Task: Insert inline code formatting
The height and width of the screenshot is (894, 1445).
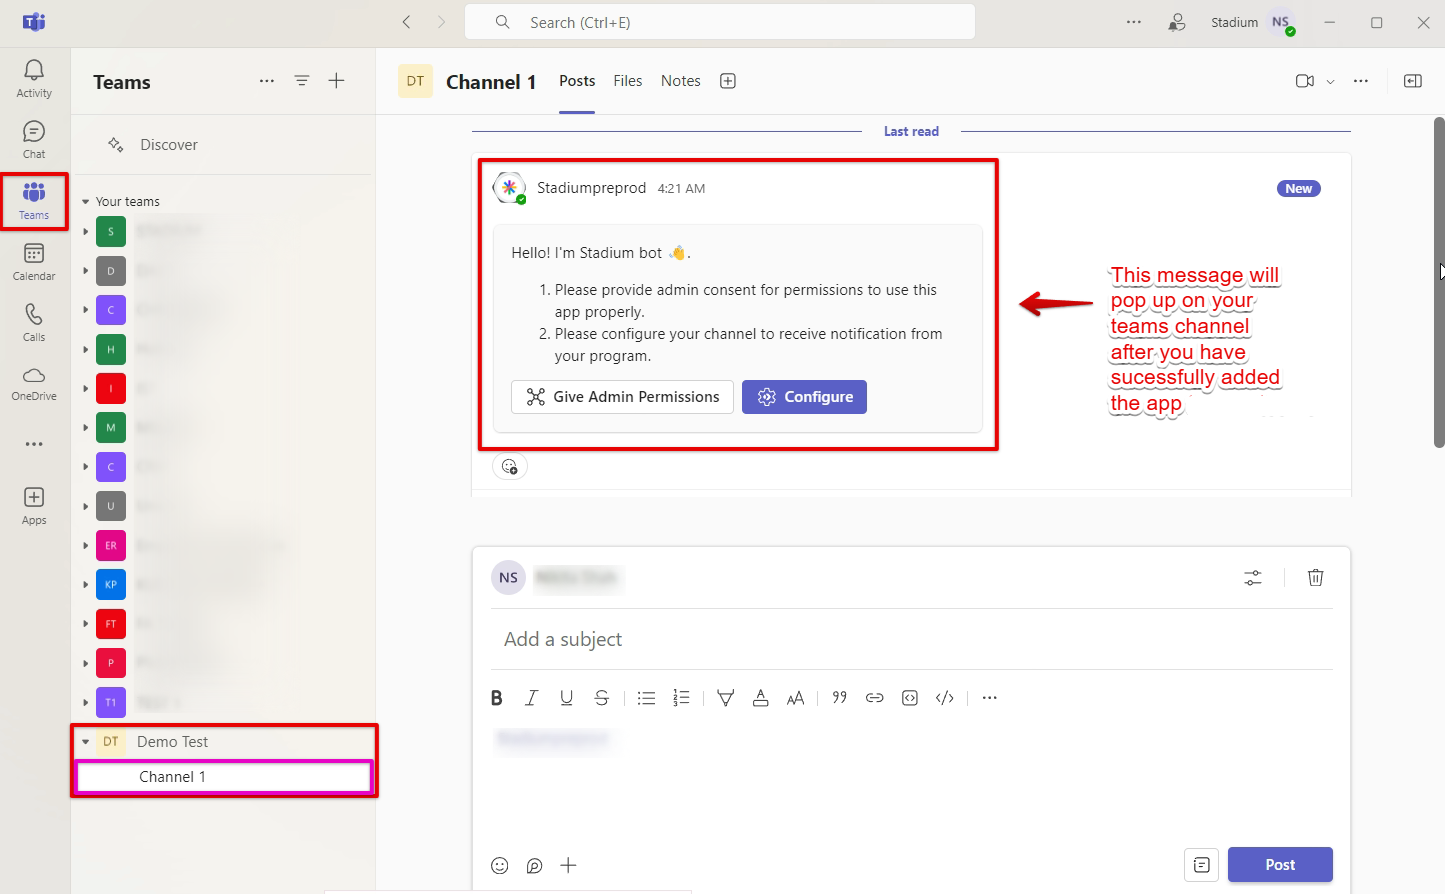Action: [944, 698]
